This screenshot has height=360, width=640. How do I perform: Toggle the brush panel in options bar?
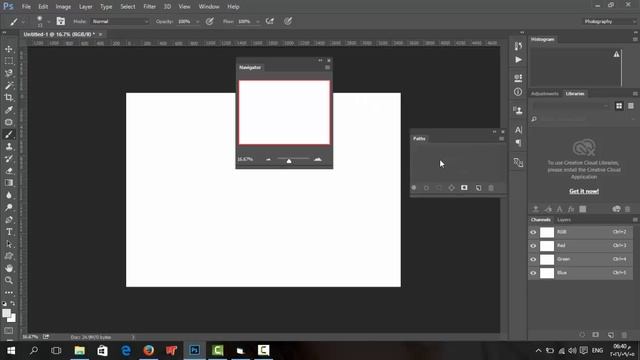tap(60, 21)
